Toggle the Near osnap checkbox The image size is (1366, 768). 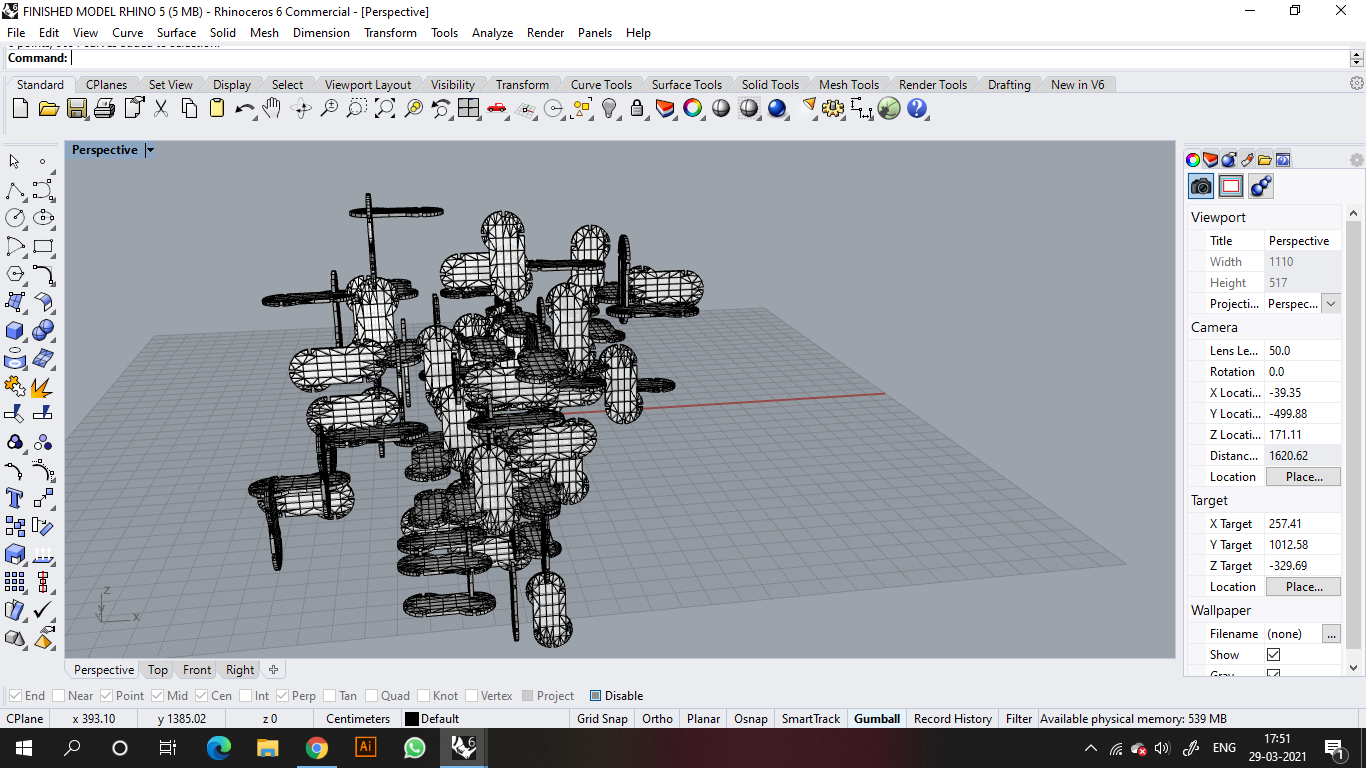click(x=59, y=696)
